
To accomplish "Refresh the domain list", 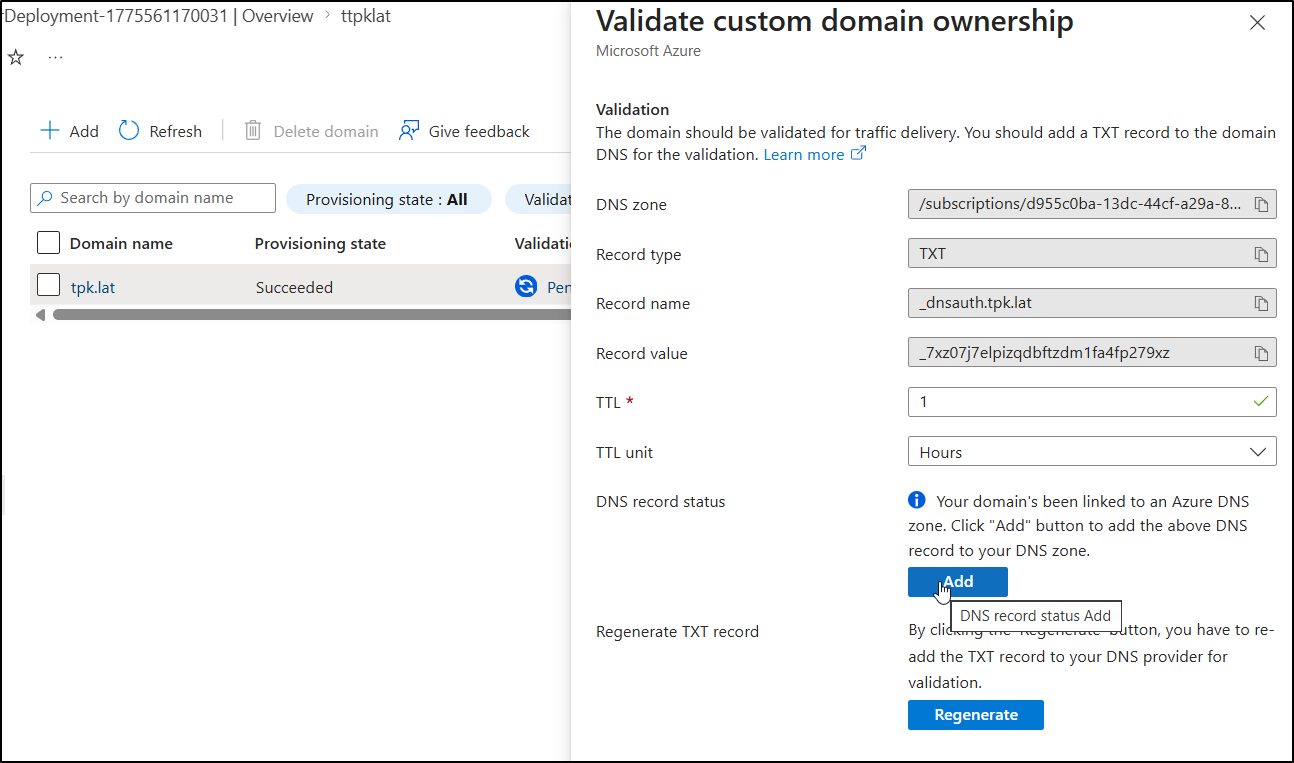I will point(160,131).
